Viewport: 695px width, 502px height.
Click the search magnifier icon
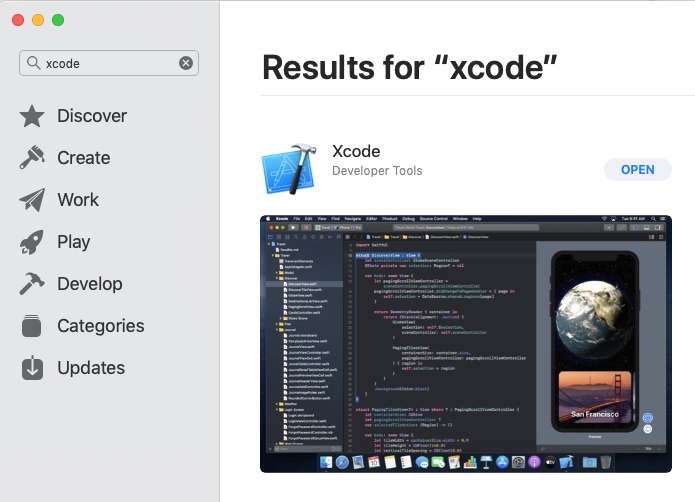[33, 62]
